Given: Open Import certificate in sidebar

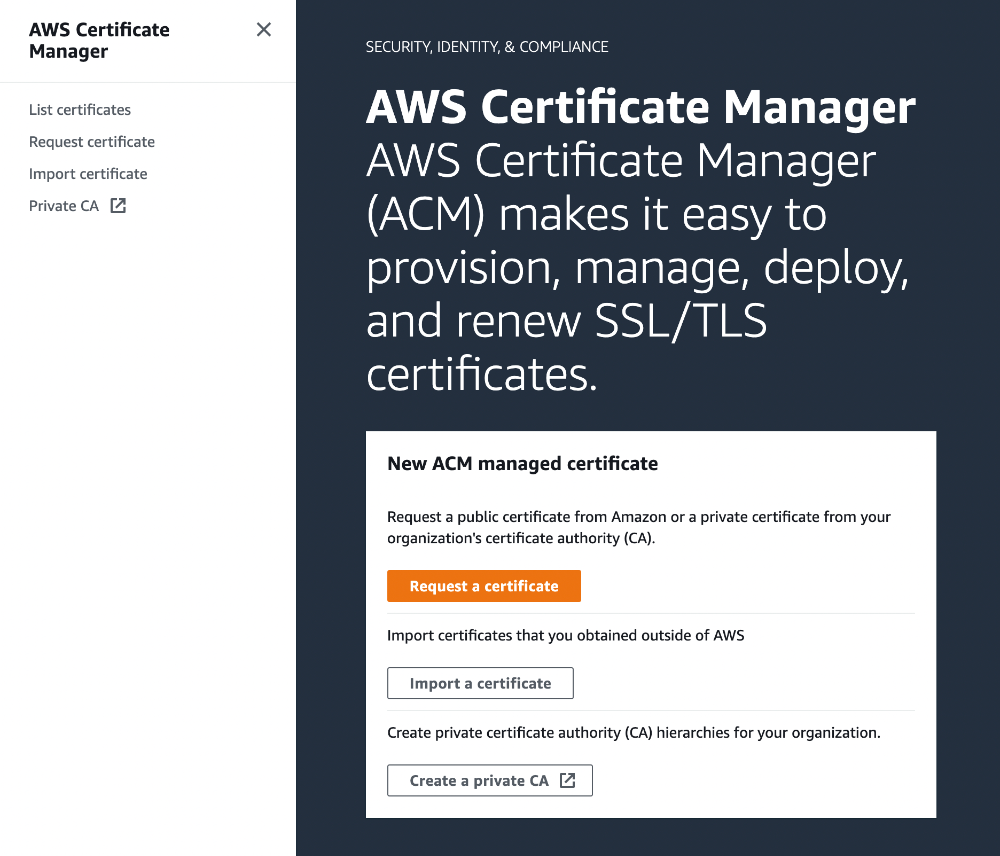Looking at the screenshot, I should click(88, 173).
